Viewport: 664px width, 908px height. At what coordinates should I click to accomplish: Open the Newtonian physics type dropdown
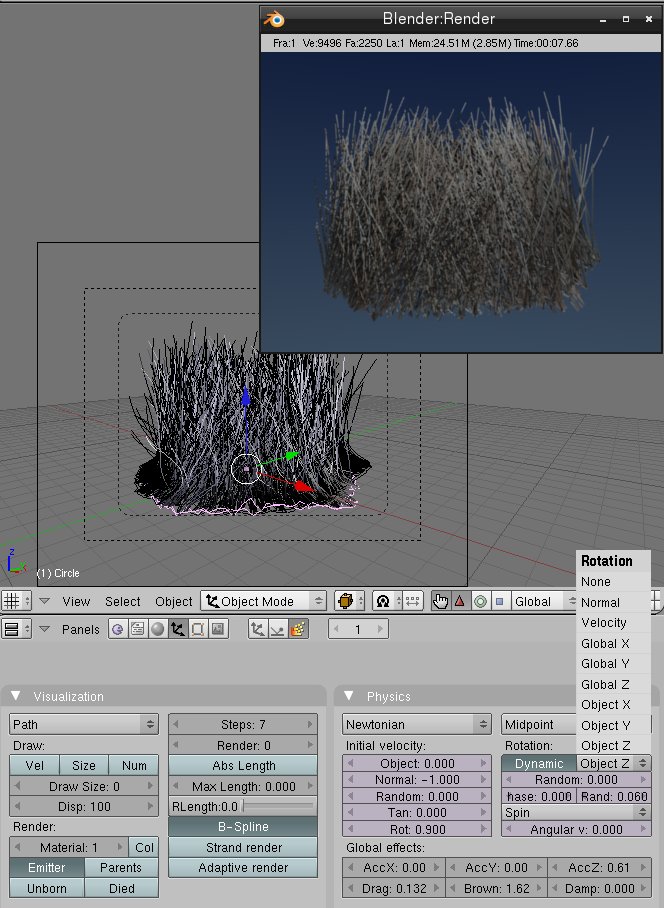[x=416, y=724]
